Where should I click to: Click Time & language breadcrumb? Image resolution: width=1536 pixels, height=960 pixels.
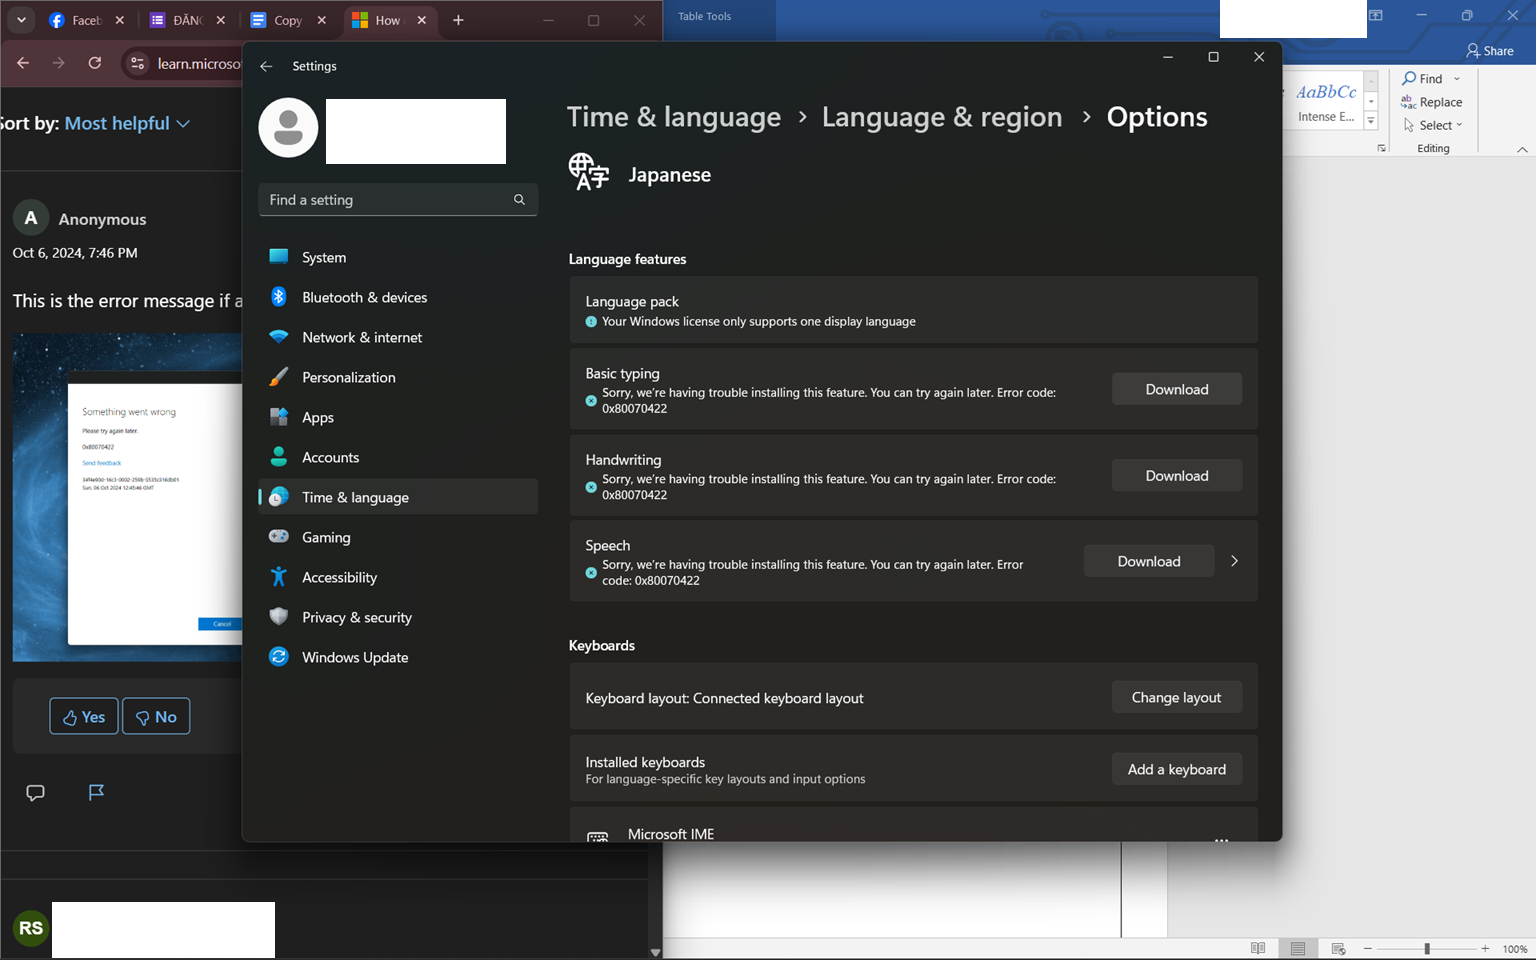click(x=674, y=117)
